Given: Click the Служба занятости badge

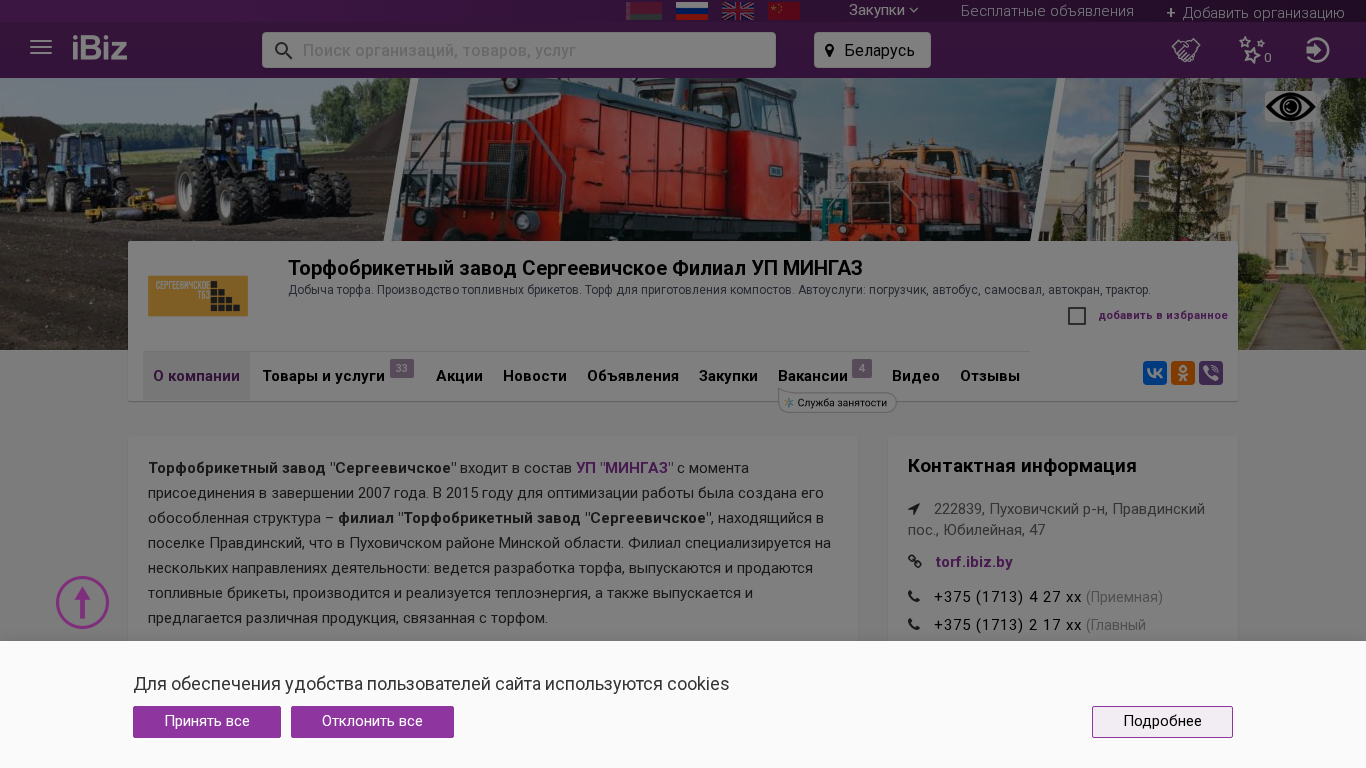Looking at the screenshot, I should tap(837, 402).
